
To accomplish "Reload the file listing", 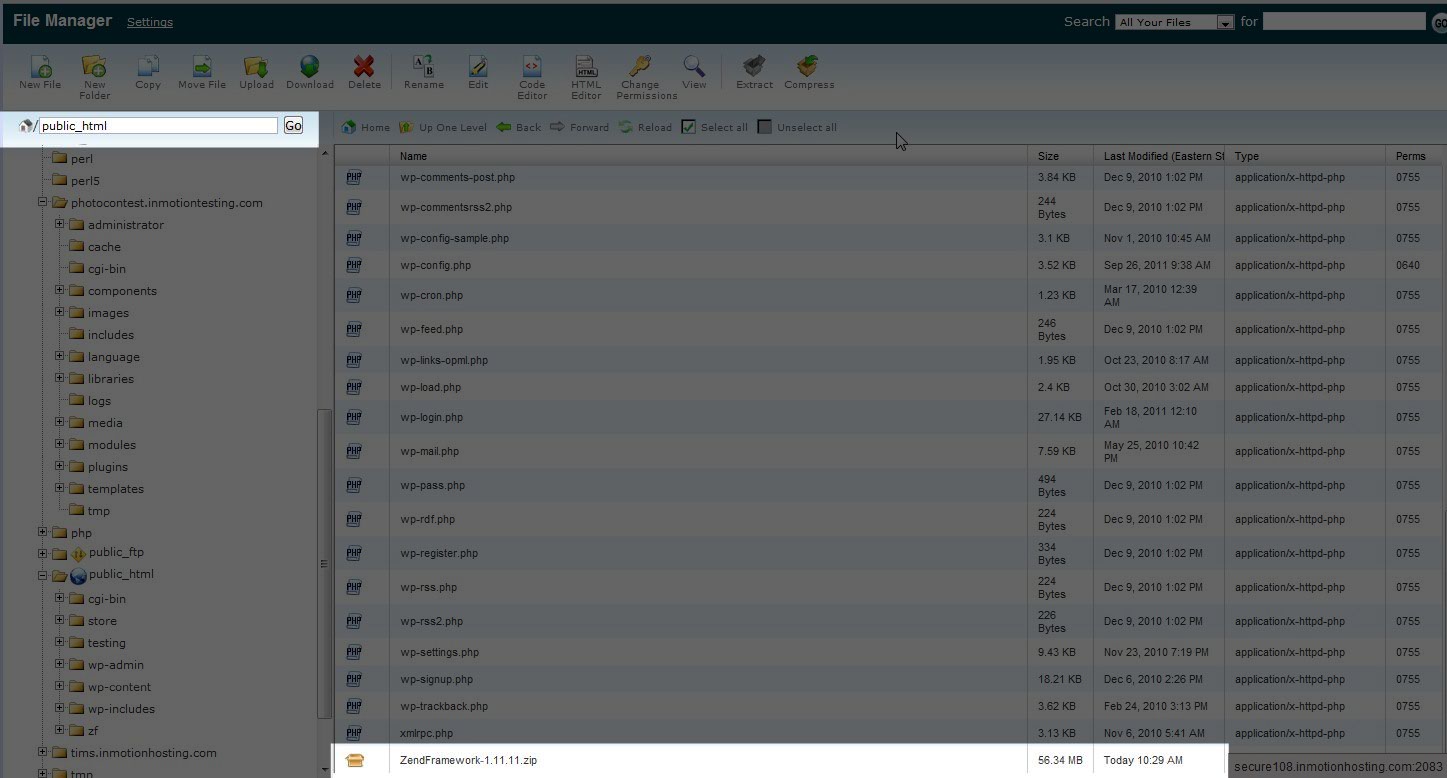I will coord(645,127).
